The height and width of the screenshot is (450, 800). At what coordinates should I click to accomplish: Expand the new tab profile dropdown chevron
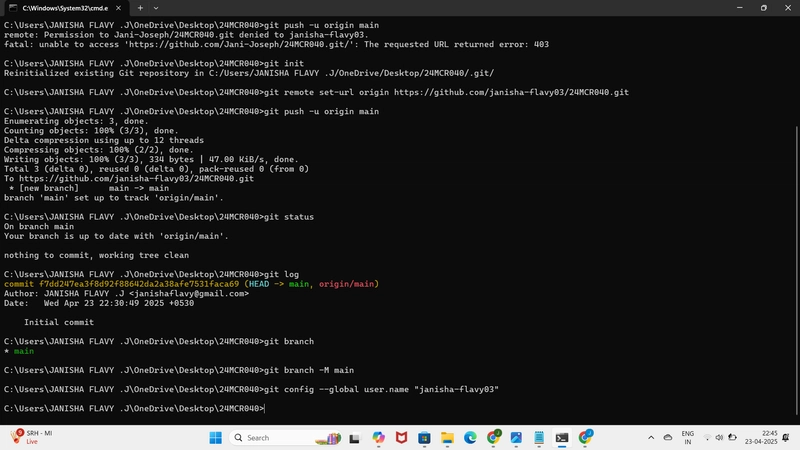pyautogui.click(x=156, y=8)
